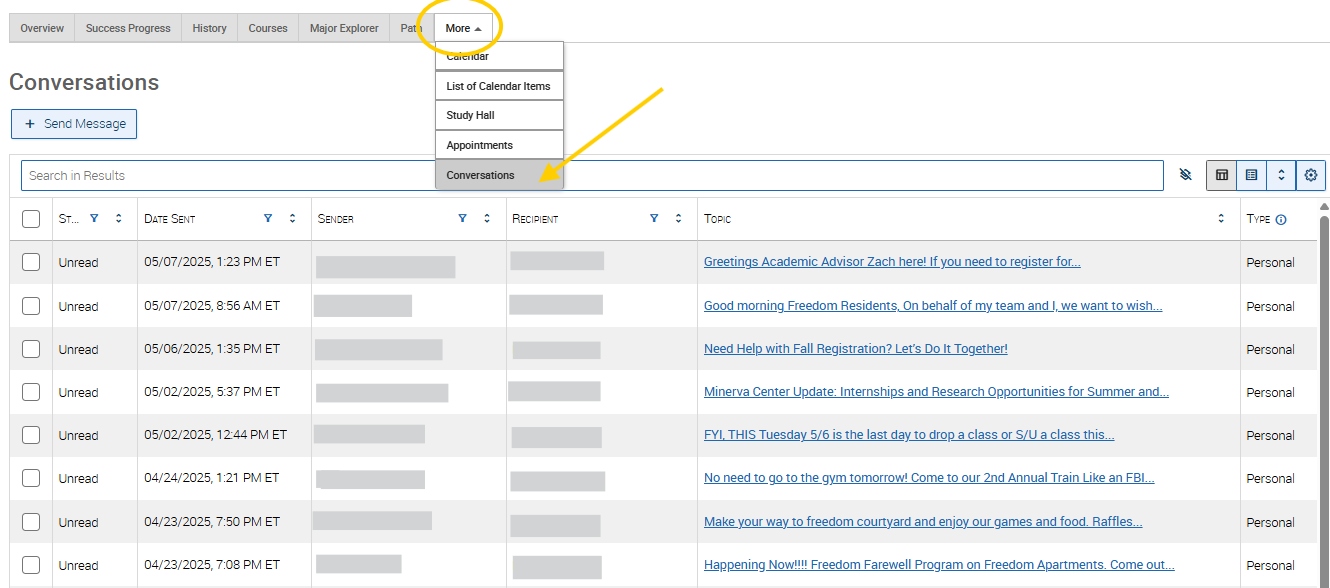Click the Type column info icon
1330x588 pixels.
(1281, 219)
